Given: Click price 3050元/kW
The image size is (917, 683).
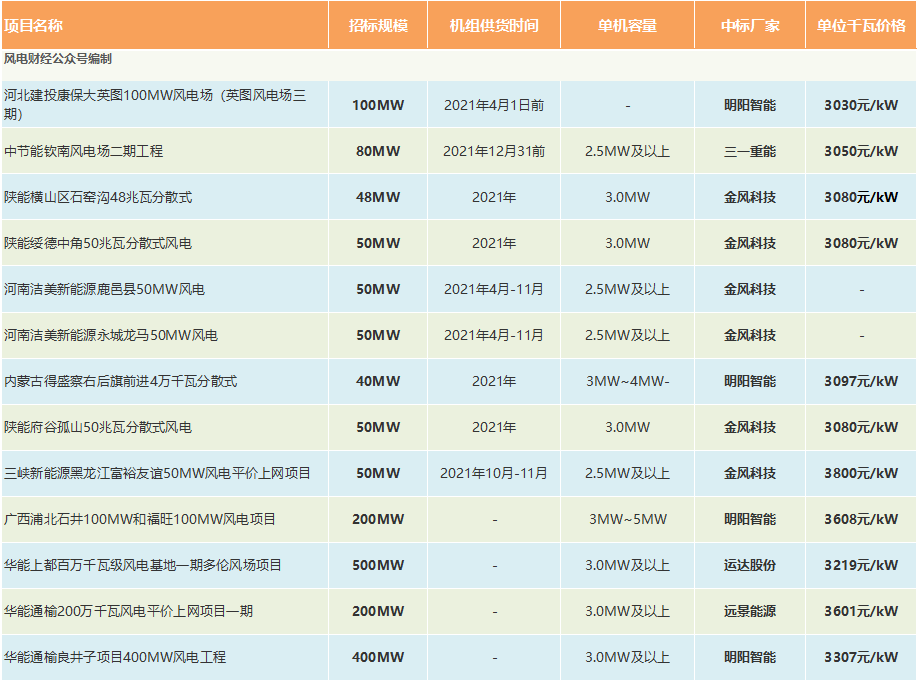Looking at the screenshot, I should pyautogui.click(x=861, y=151).
